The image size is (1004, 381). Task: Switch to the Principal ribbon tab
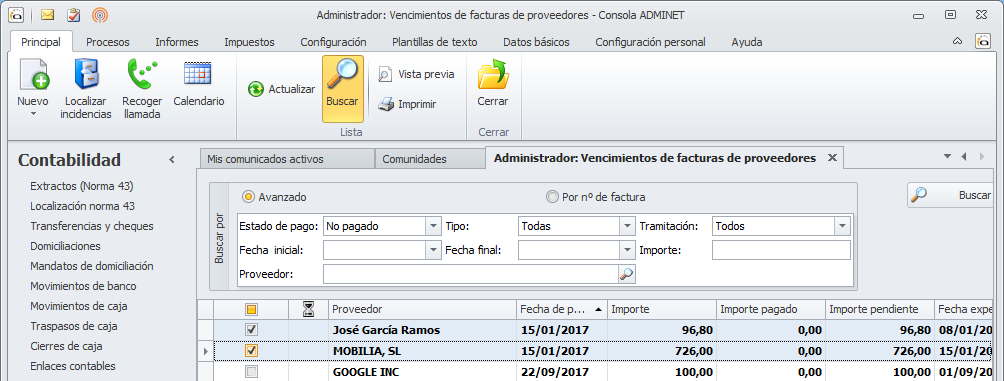[x=41, y=42]
